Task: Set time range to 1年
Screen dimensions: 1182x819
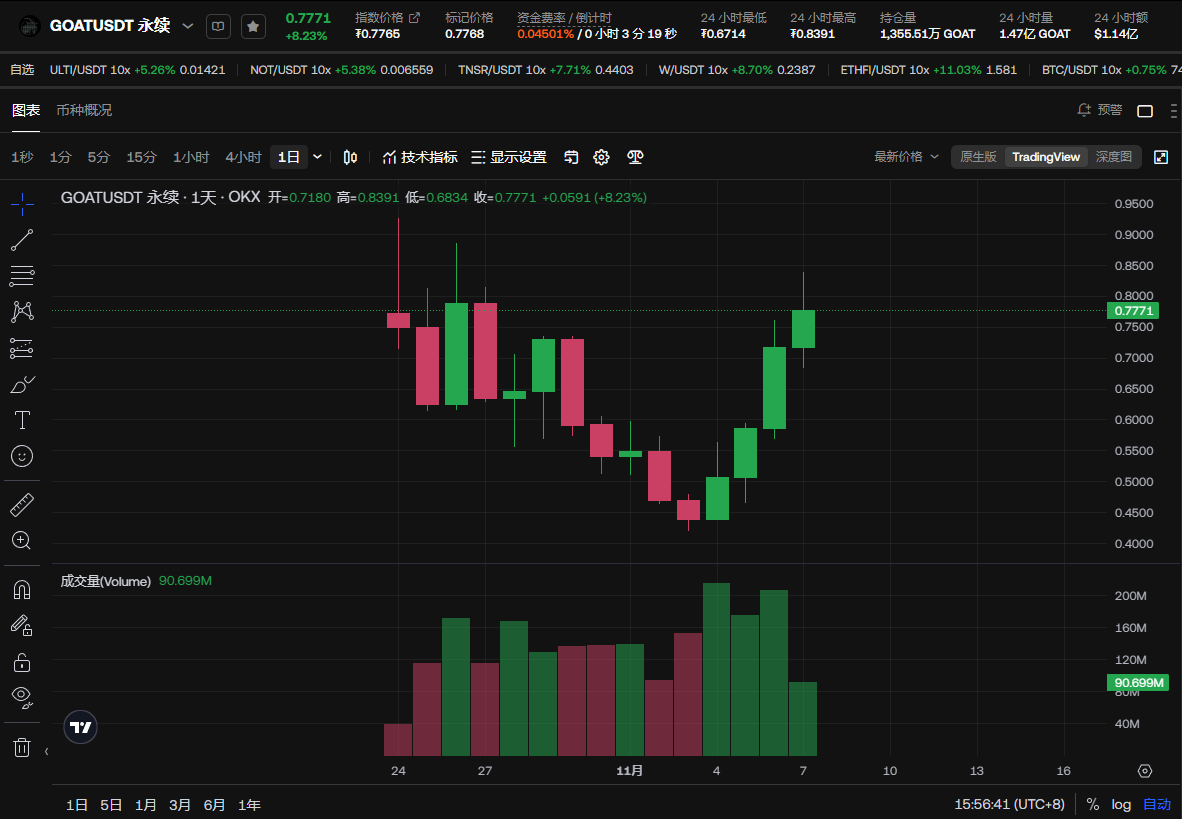Action: 250,805
